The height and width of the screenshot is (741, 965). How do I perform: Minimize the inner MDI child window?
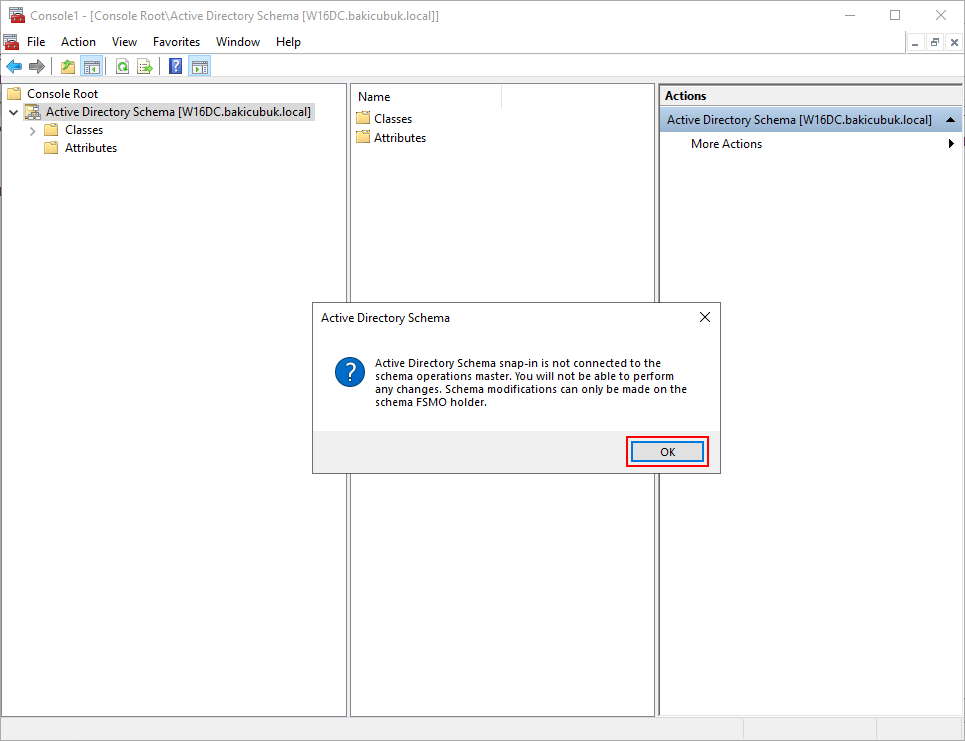coord(915,42)
